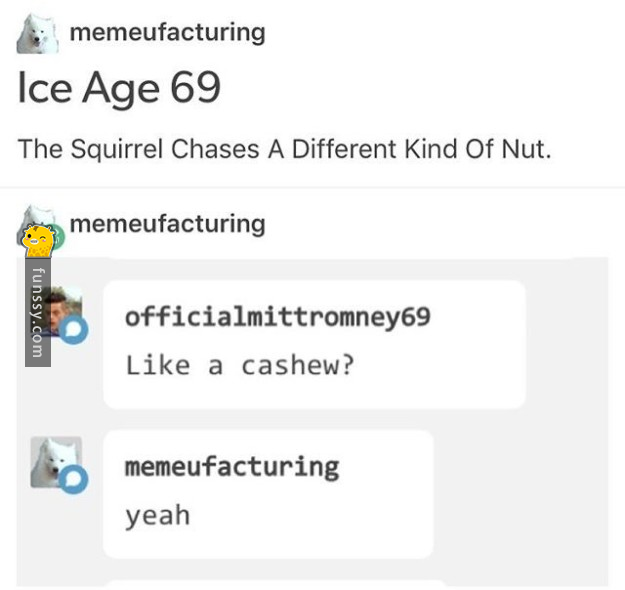Open memeufacturing username in the reply bubble
Viewport: 625px width, 590px height.
coord(231,466)
